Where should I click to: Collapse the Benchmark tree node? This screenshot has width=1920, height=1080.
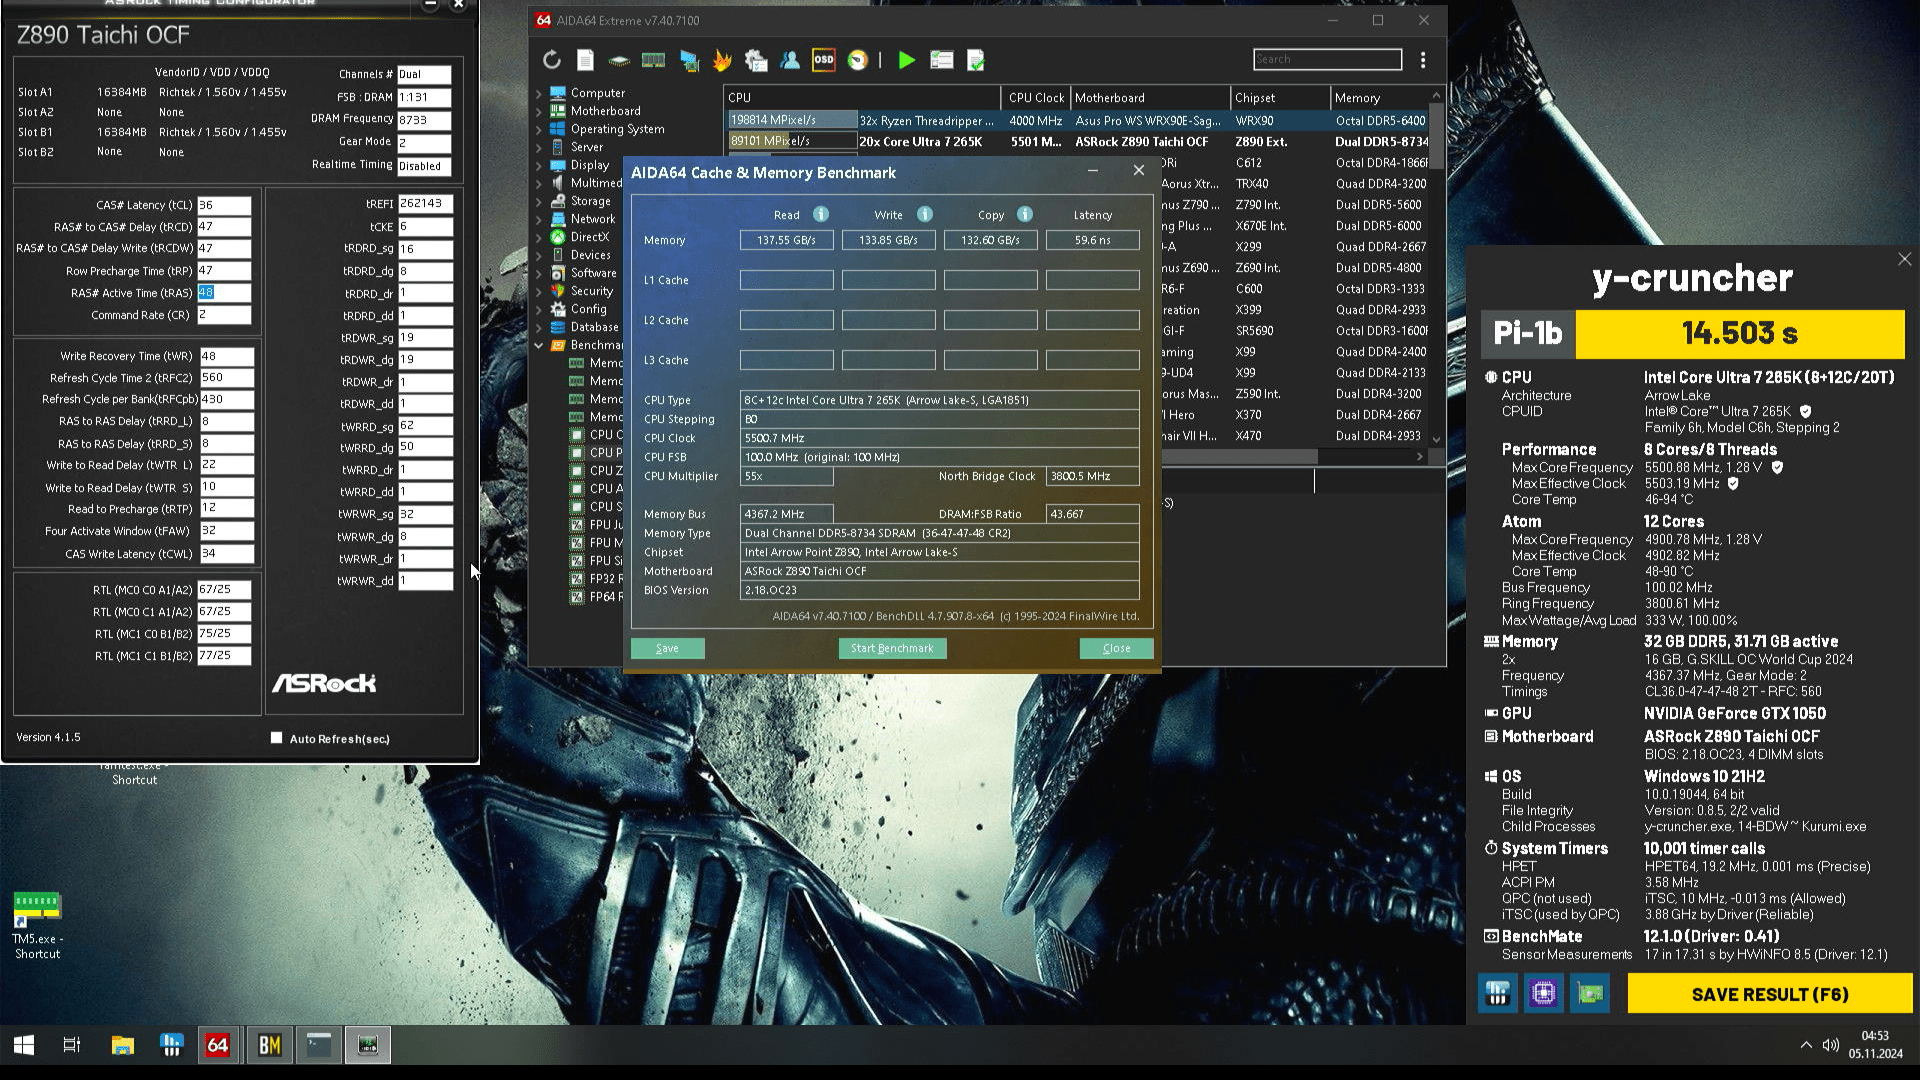click(539, 345)
